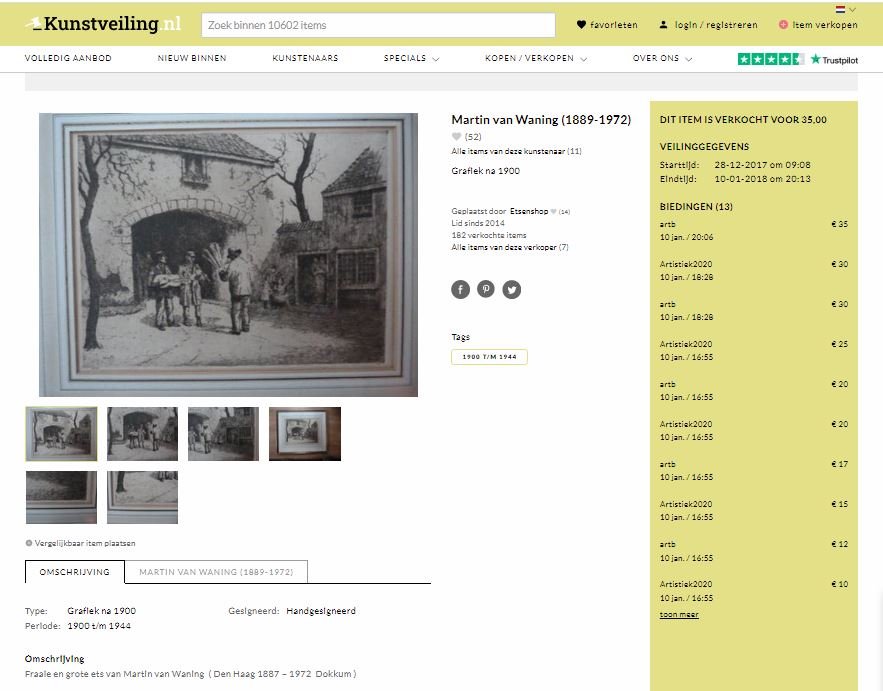Click the item verkopen plus icon
Screen dimensions: 883x691
pyautogui.click(x=783, y=25)
